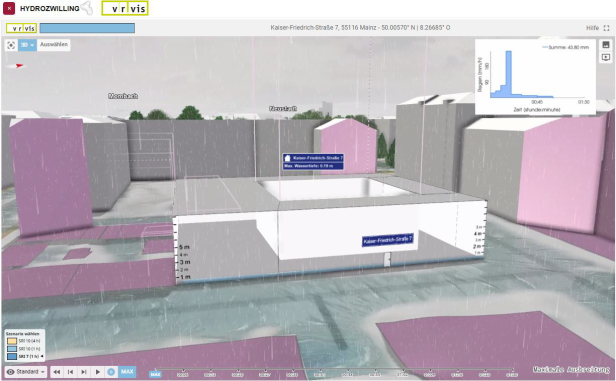Open the Standard visibility dropdown
Viewport: 616px width, 381px height.
pyautogui.click(x=26, y=372)
